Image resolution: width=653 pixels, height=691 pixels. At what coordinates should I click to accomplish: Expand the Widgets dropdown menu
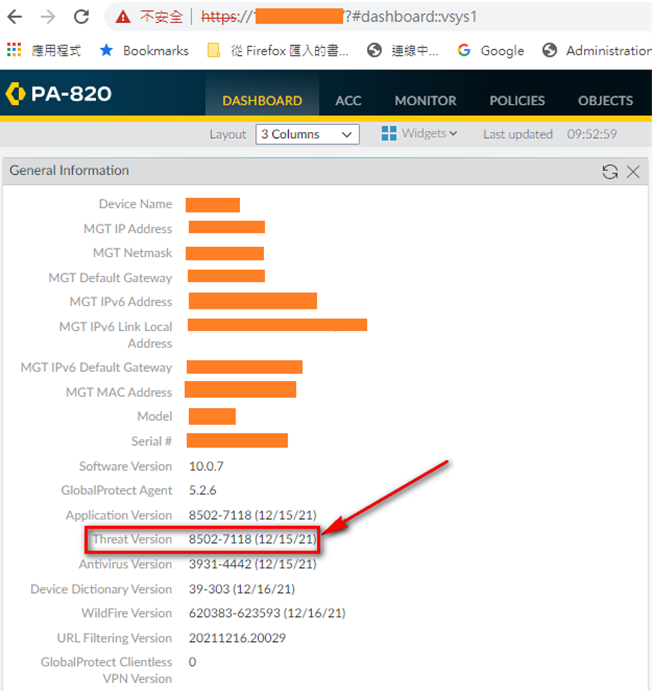coord(429,133)
